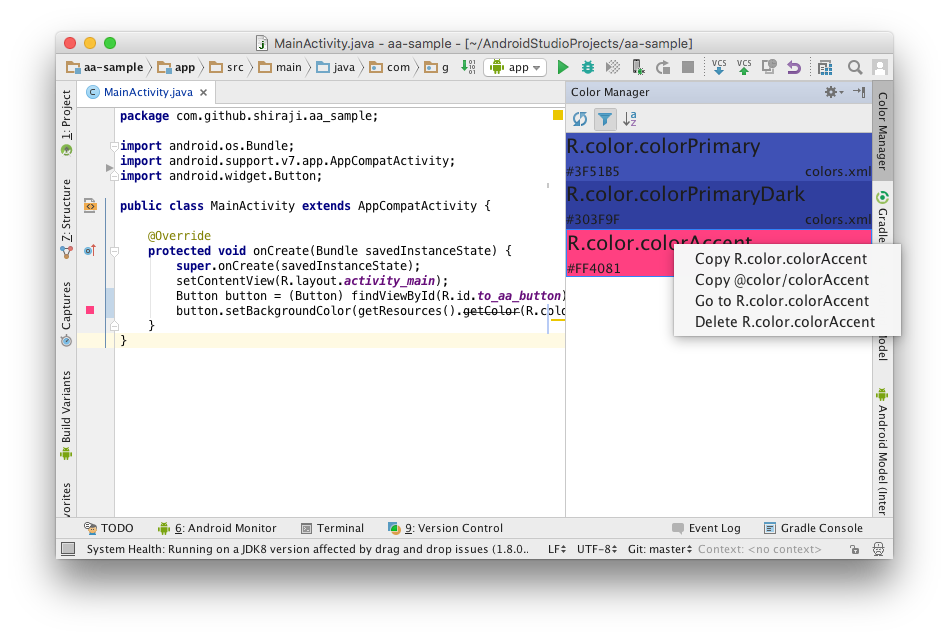Screen dimensions: 949x639
Task: Open the Event Log
Action: 706,528
